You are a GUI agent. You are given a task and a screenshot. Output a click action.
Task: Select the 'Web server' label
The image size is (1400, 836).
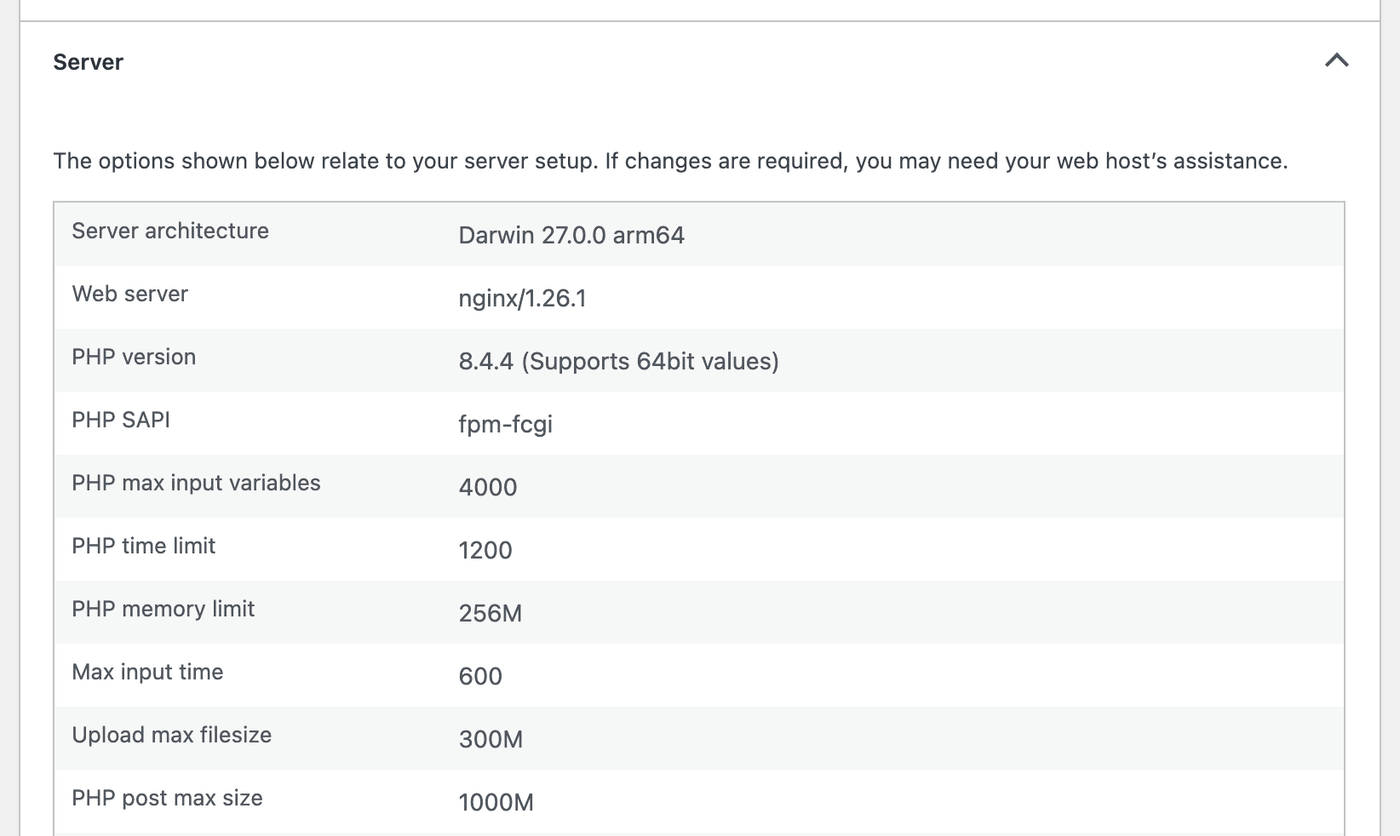click(x=130, y=294)
